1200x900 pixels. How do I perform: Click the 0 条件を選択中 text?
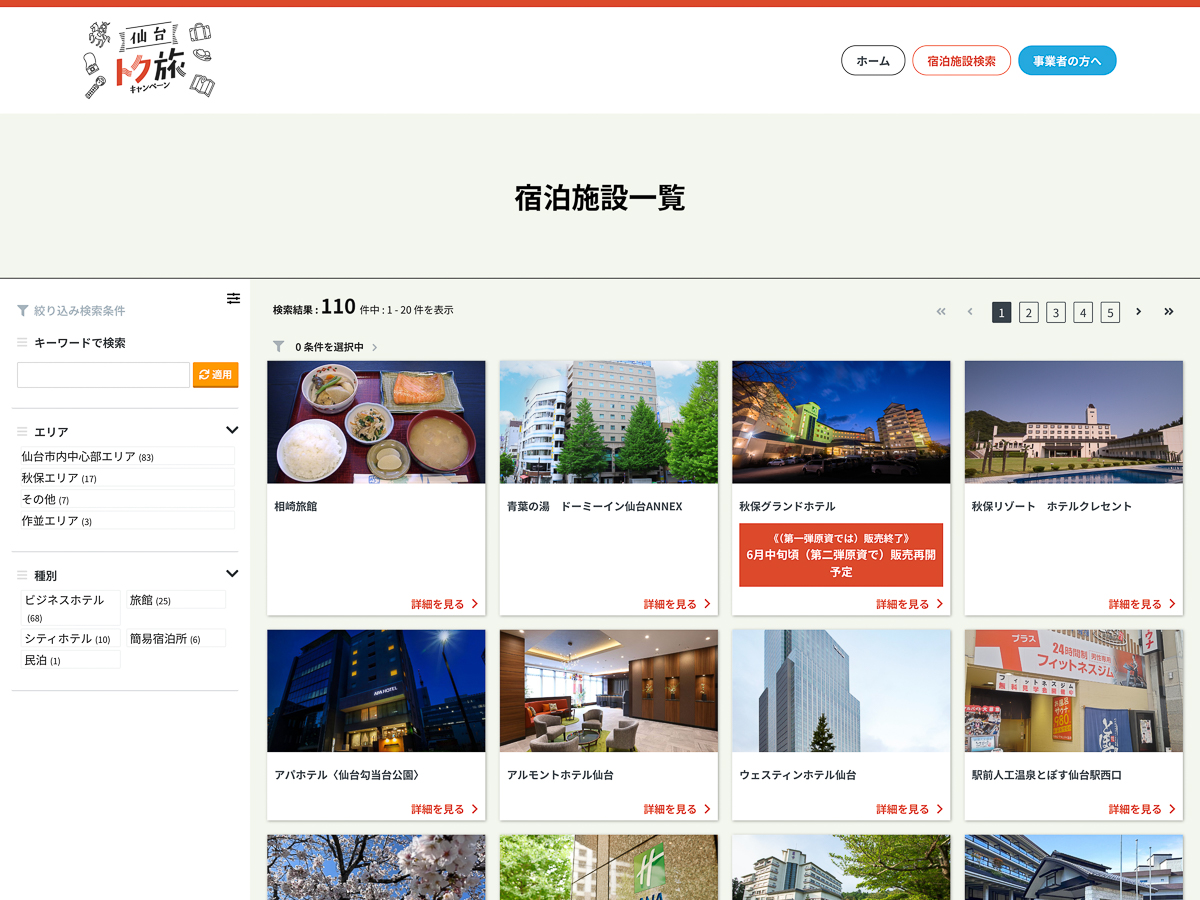point(329,347)
